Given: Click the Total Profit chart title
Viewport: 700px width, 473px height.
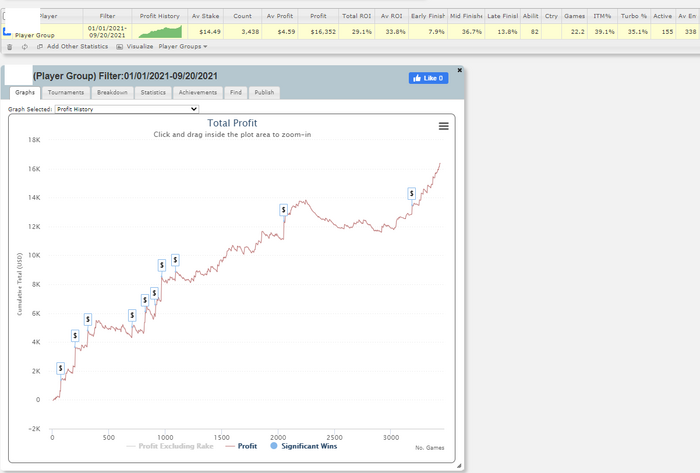Looking at the screenshot, I should 232,123.
